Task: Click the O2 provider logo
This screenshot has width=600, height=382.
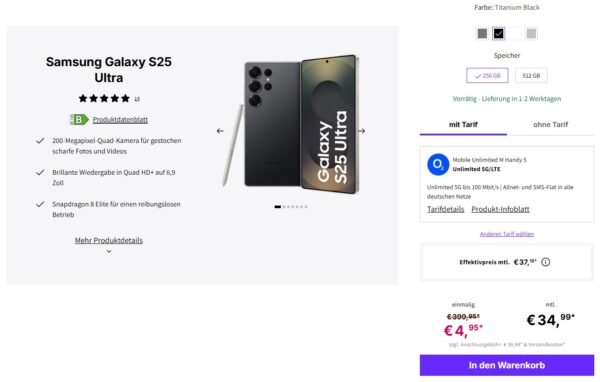Action: click(x=438, y=165)
